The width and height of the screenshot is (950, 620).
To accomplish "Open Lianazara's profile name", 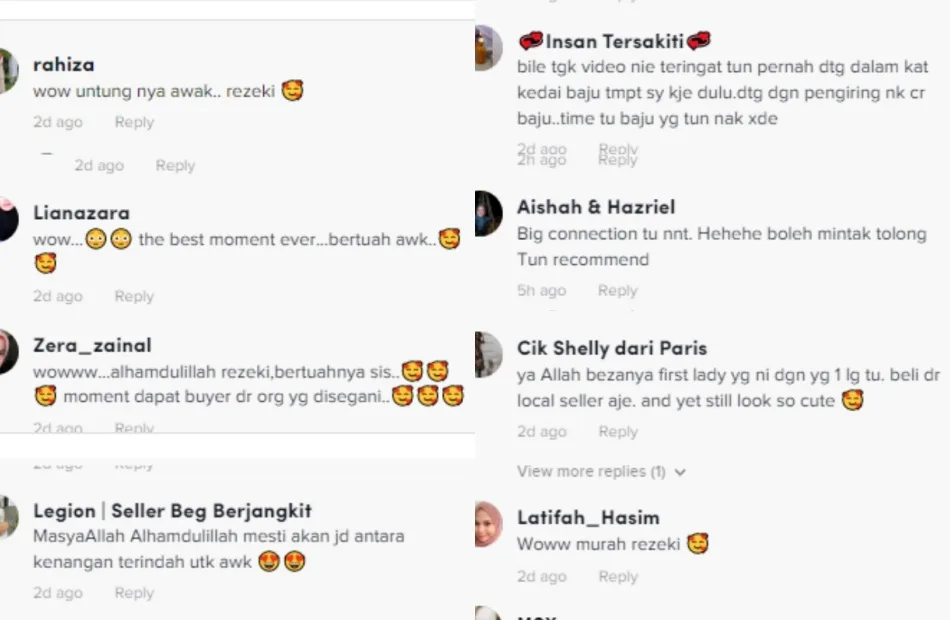I will [x=81, y=213].
